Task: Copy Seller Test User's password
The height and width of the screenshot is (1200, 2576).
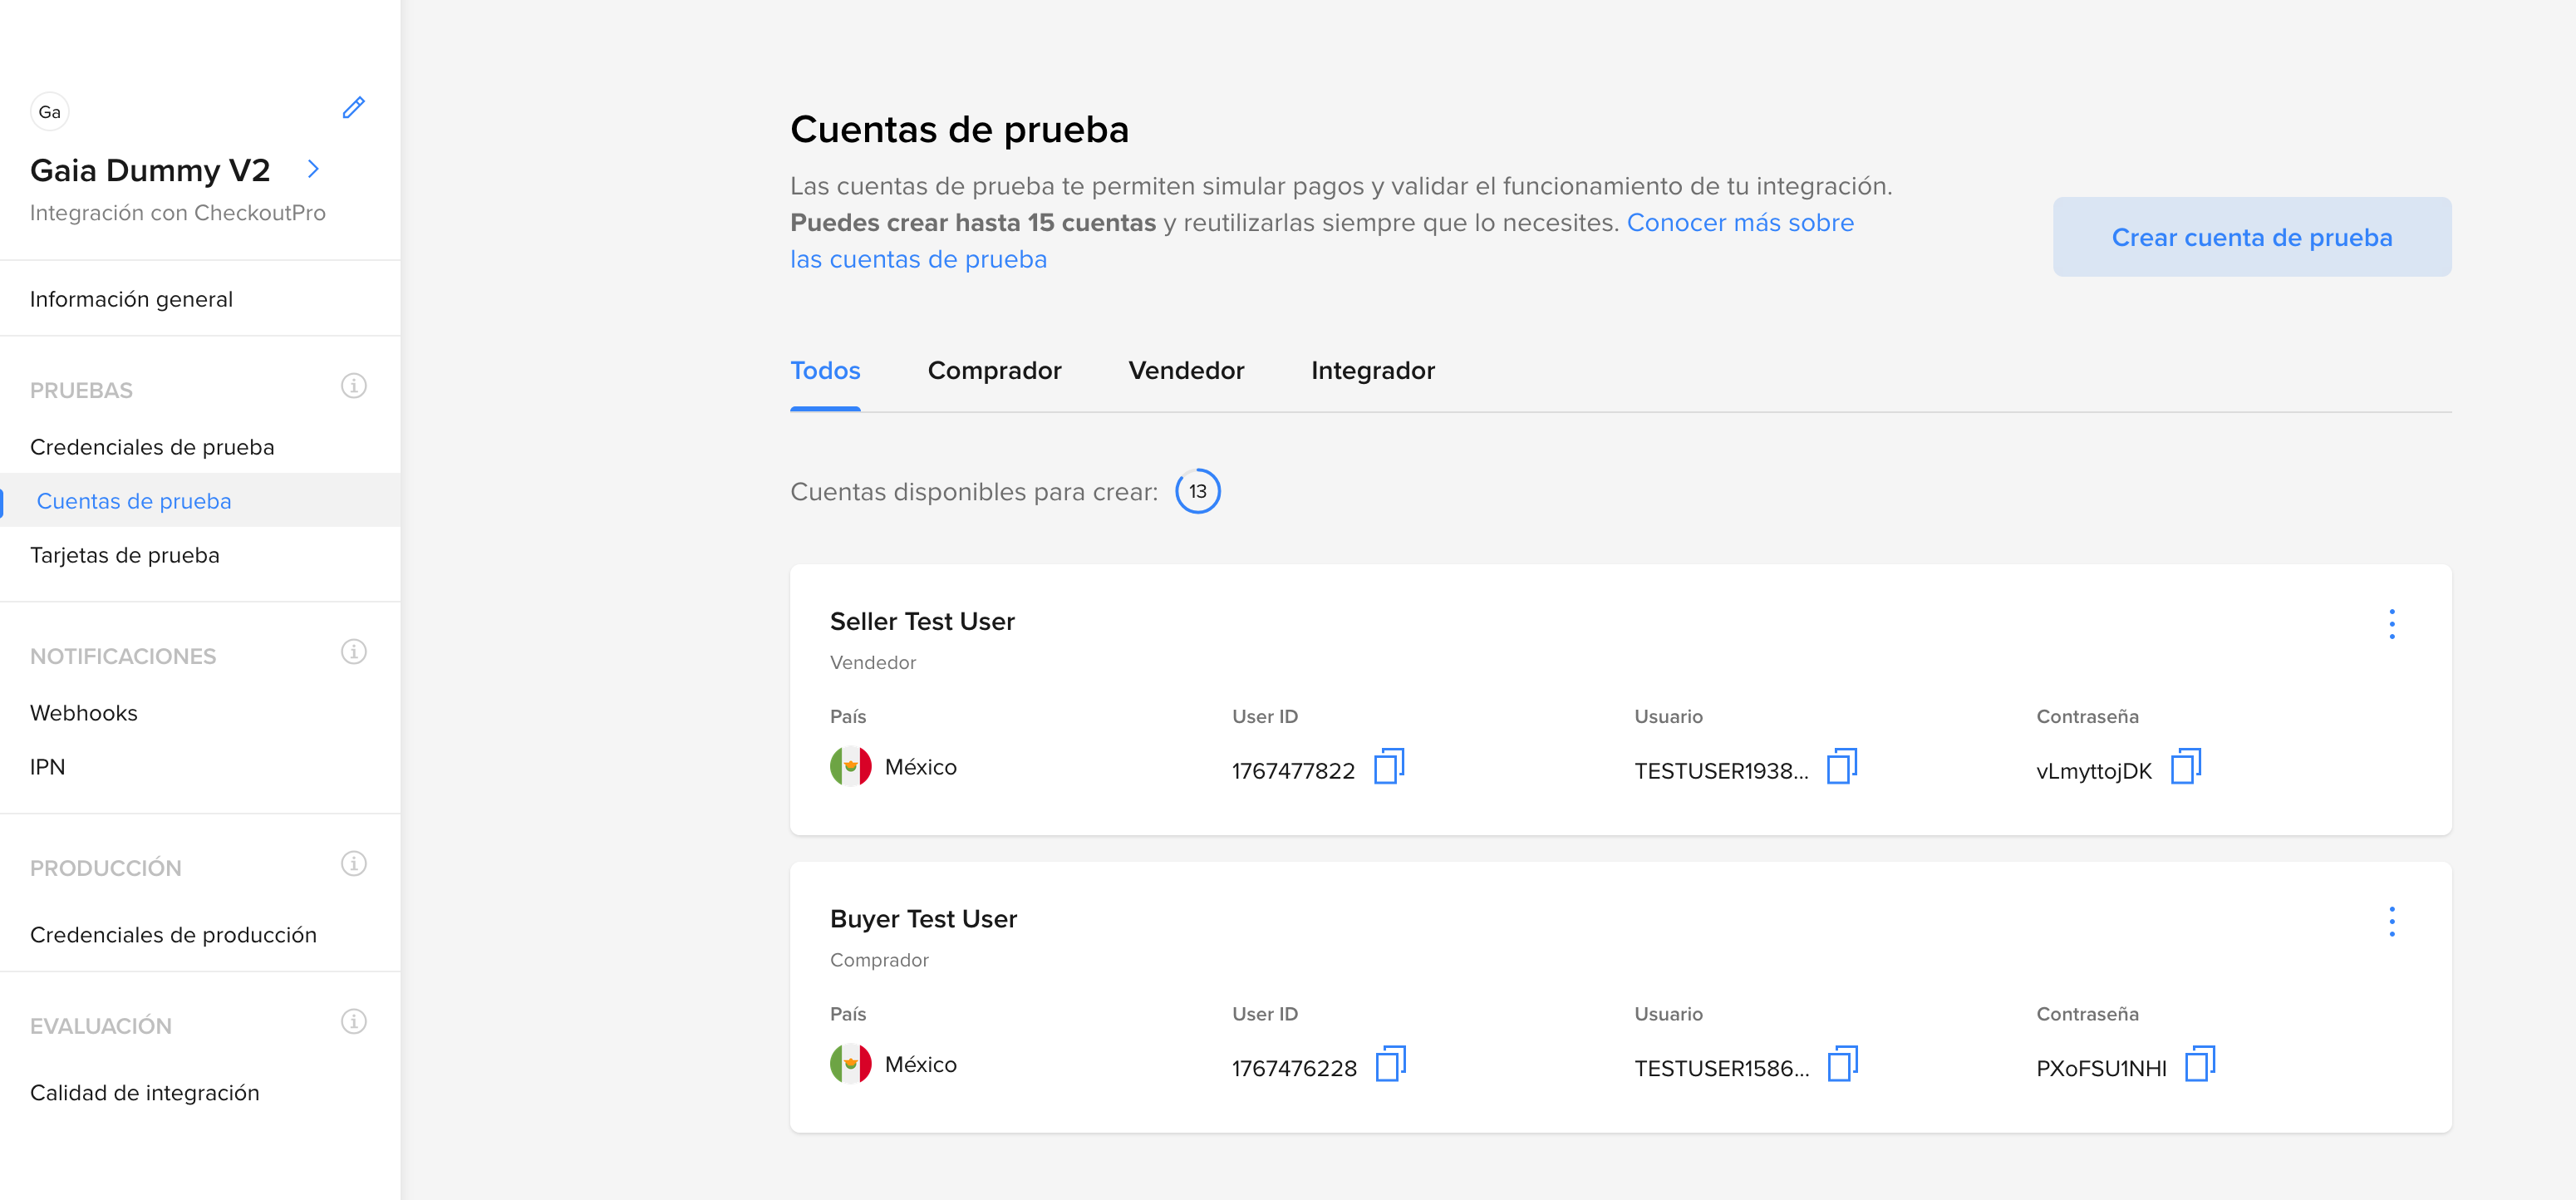Action: tap(2186, 767)
